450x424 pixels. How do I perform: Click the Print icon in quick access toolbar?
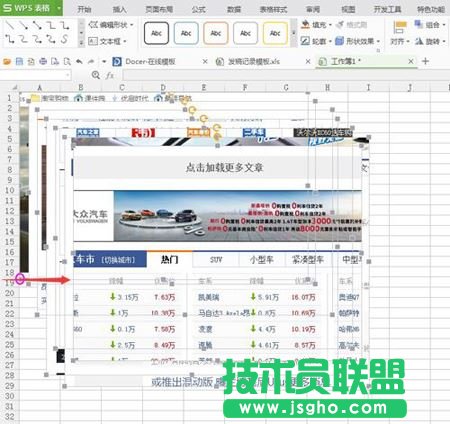[x=43, y=61]
